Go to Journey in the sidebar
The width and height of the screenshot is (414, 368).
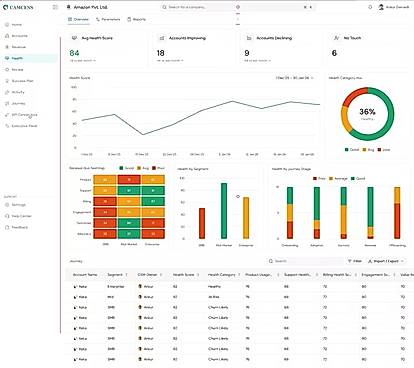click(x=18, y=104)
